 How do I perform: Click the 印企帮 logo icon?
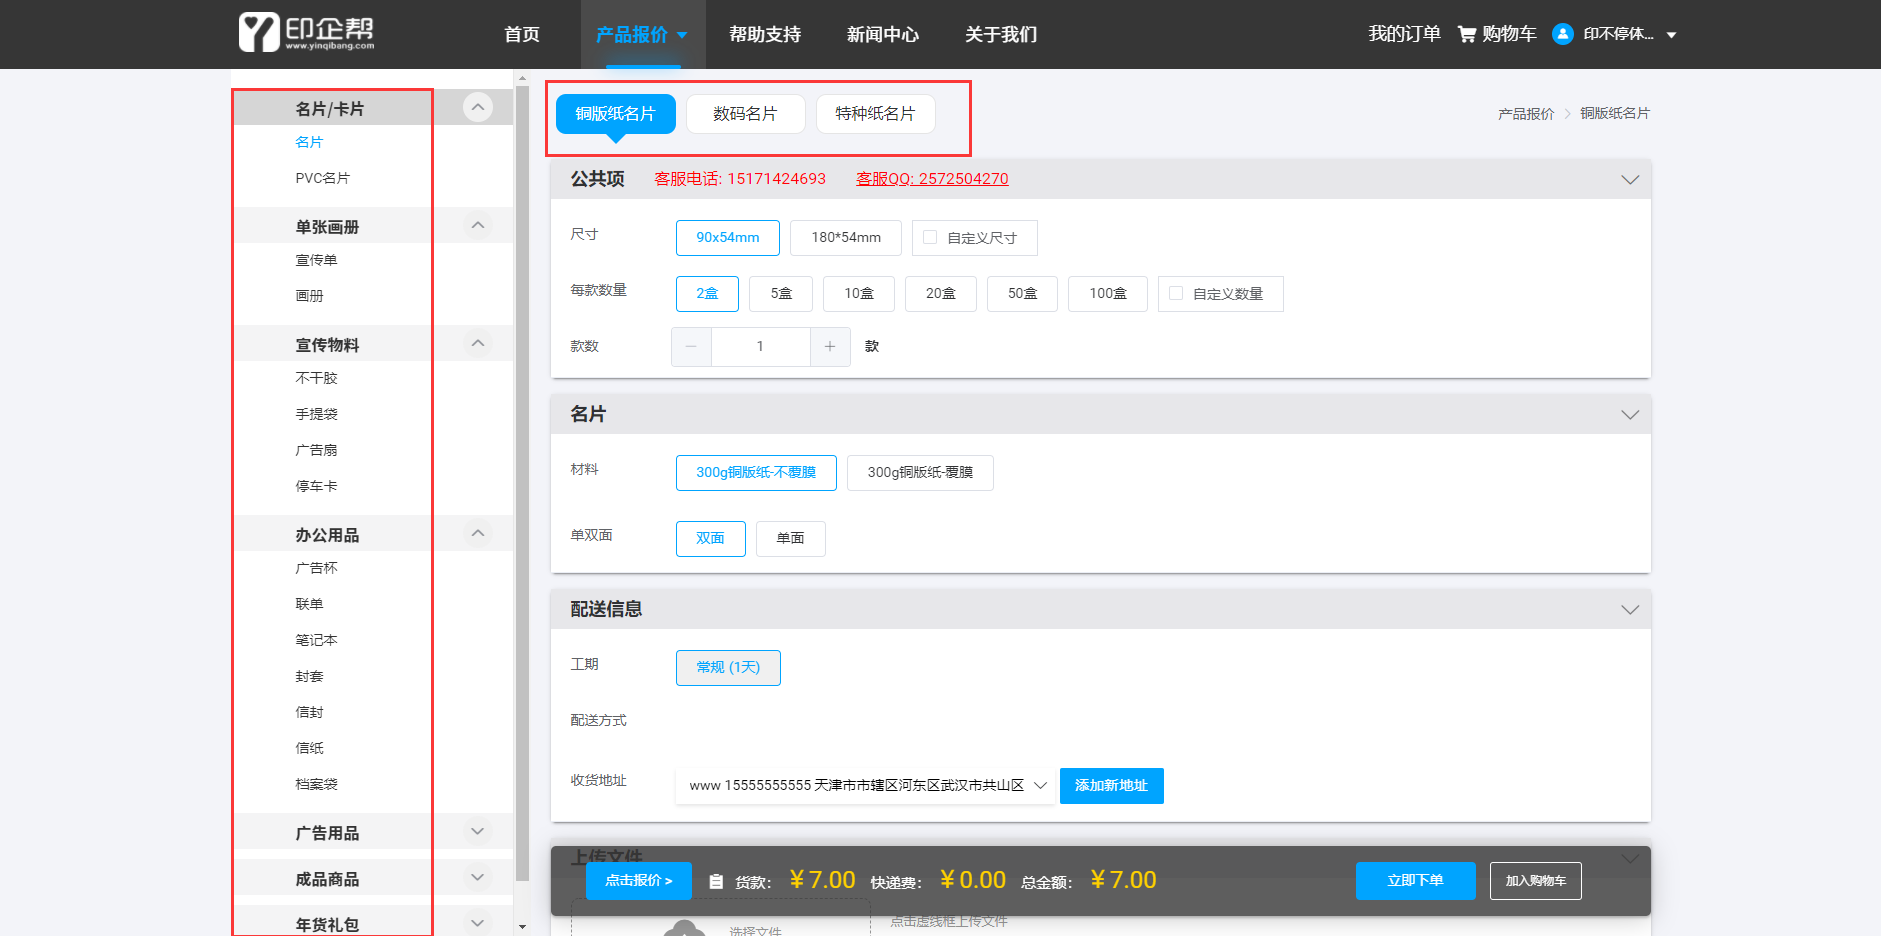pyautogui.click(x=259, y=33)
